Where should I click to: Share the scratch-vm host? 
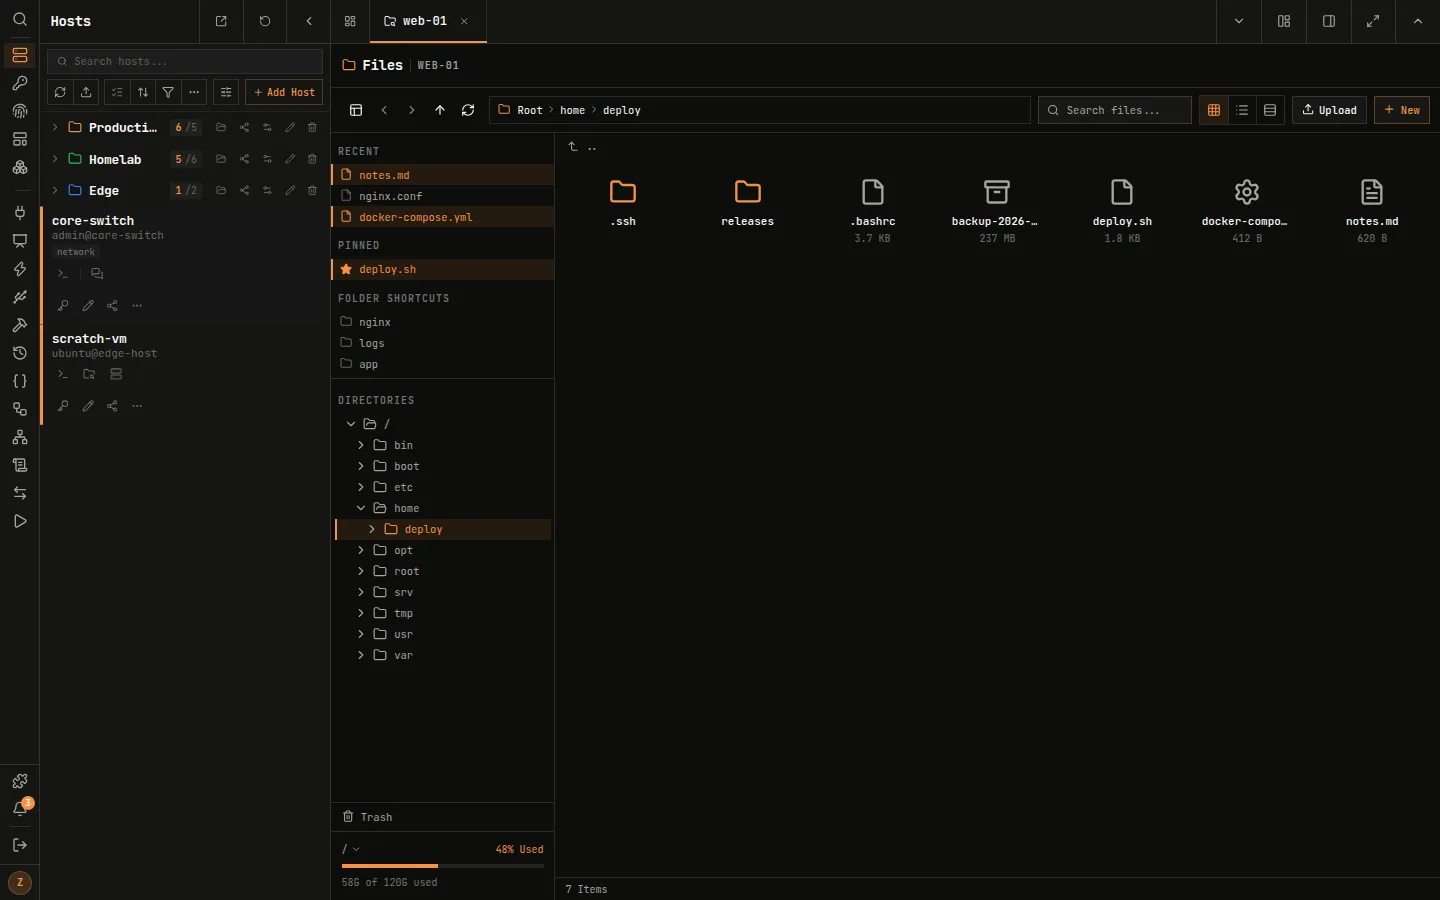click(x=112, y=406)
